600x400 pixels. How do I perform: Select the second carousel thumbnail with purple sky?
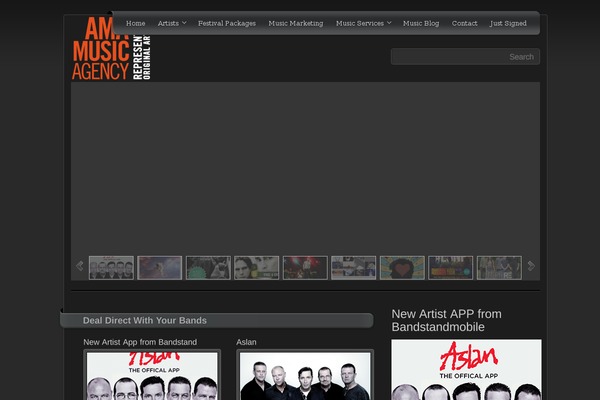coord(160,268)
